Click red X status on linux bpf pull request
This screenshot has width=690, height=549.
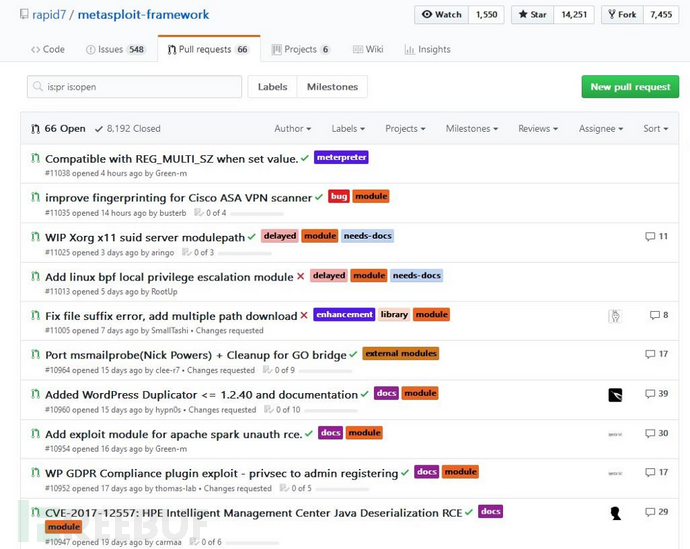click(x=301, y=276)
